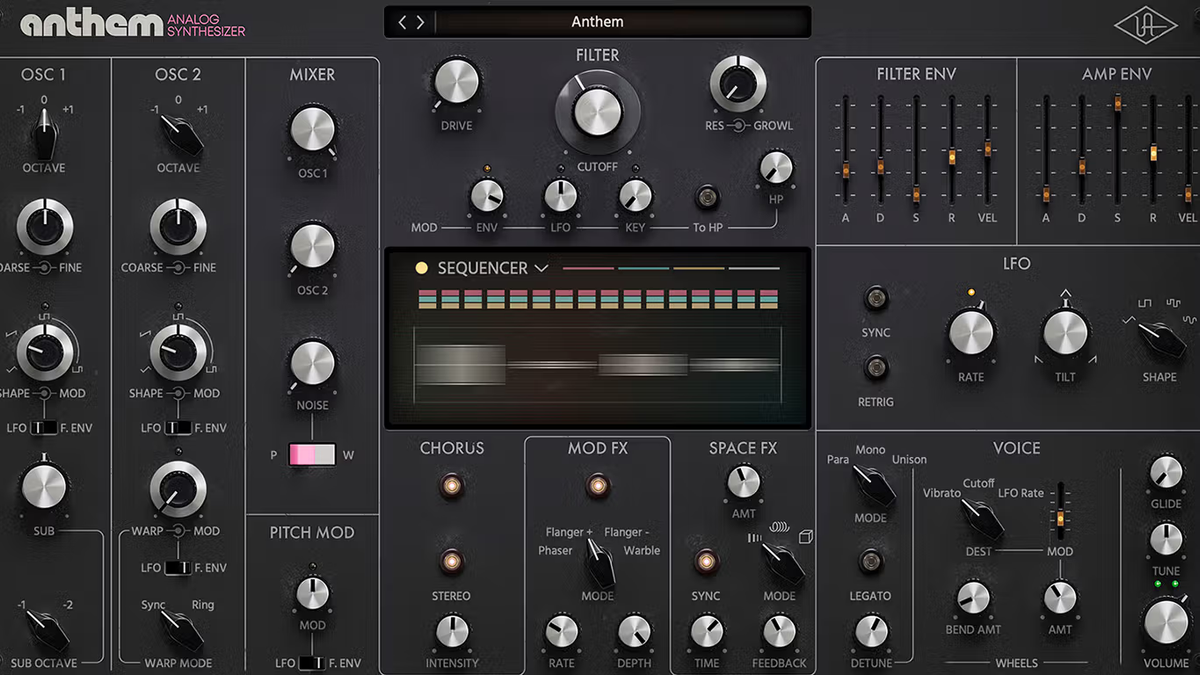This screenshot has height=675, width=1200.
Task: Select the yellow sequencer lane tab
Action: [x=698, y=268]
